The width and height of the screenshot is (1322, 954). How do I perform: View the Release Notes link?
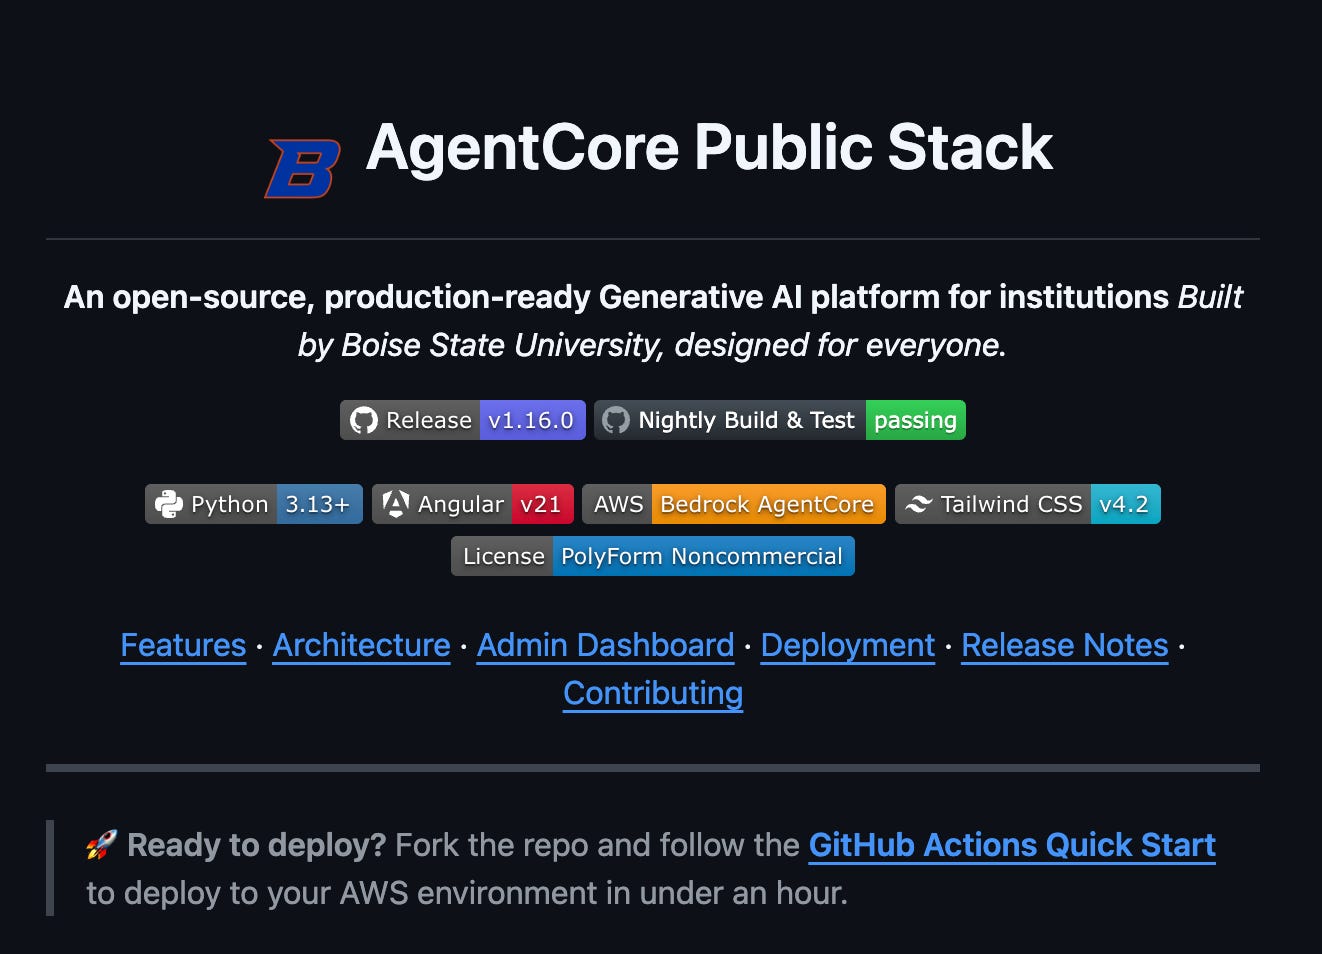click(1065, 646)
